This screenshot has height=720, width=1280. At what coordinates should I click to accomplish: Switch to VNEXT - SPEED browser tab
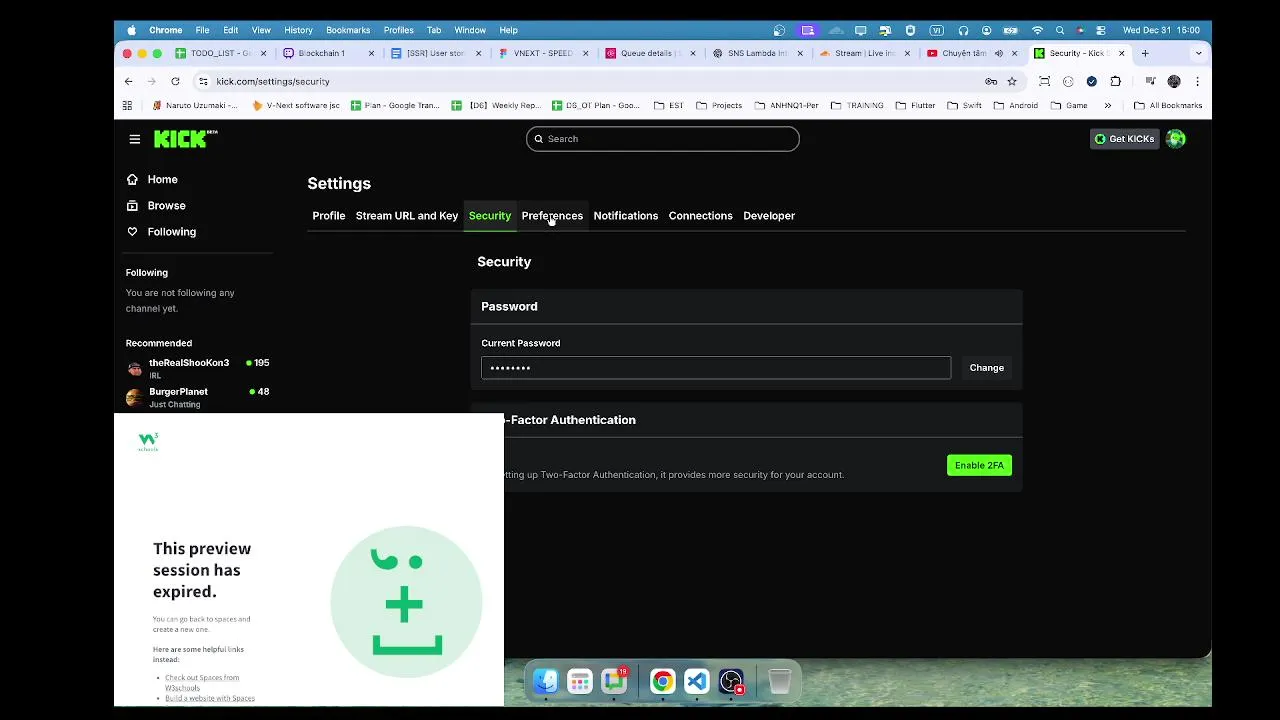tap(543, 53)
